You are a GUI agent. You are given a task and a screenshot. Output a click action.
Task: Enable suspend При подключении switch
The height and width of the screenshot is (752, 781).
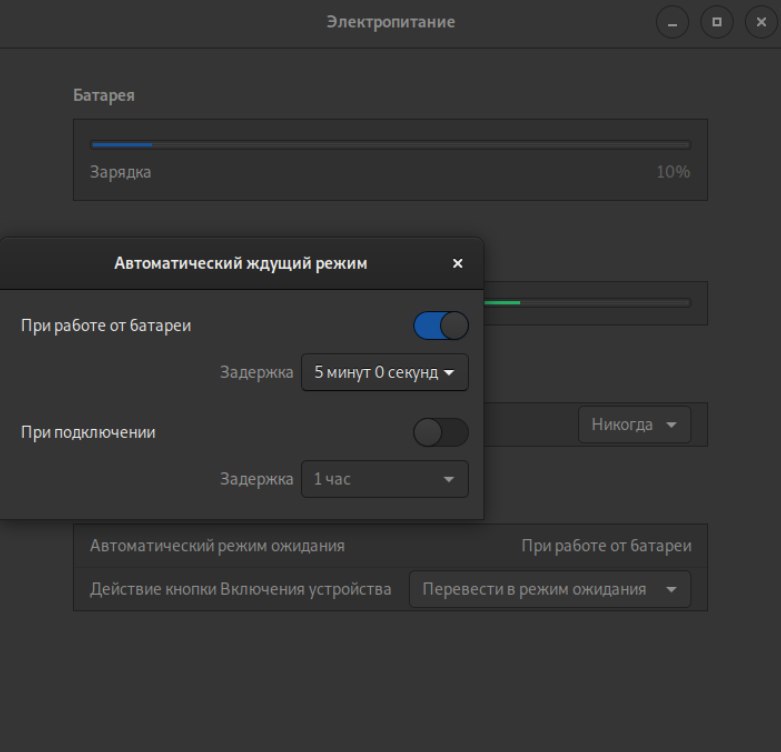(441, 432)
